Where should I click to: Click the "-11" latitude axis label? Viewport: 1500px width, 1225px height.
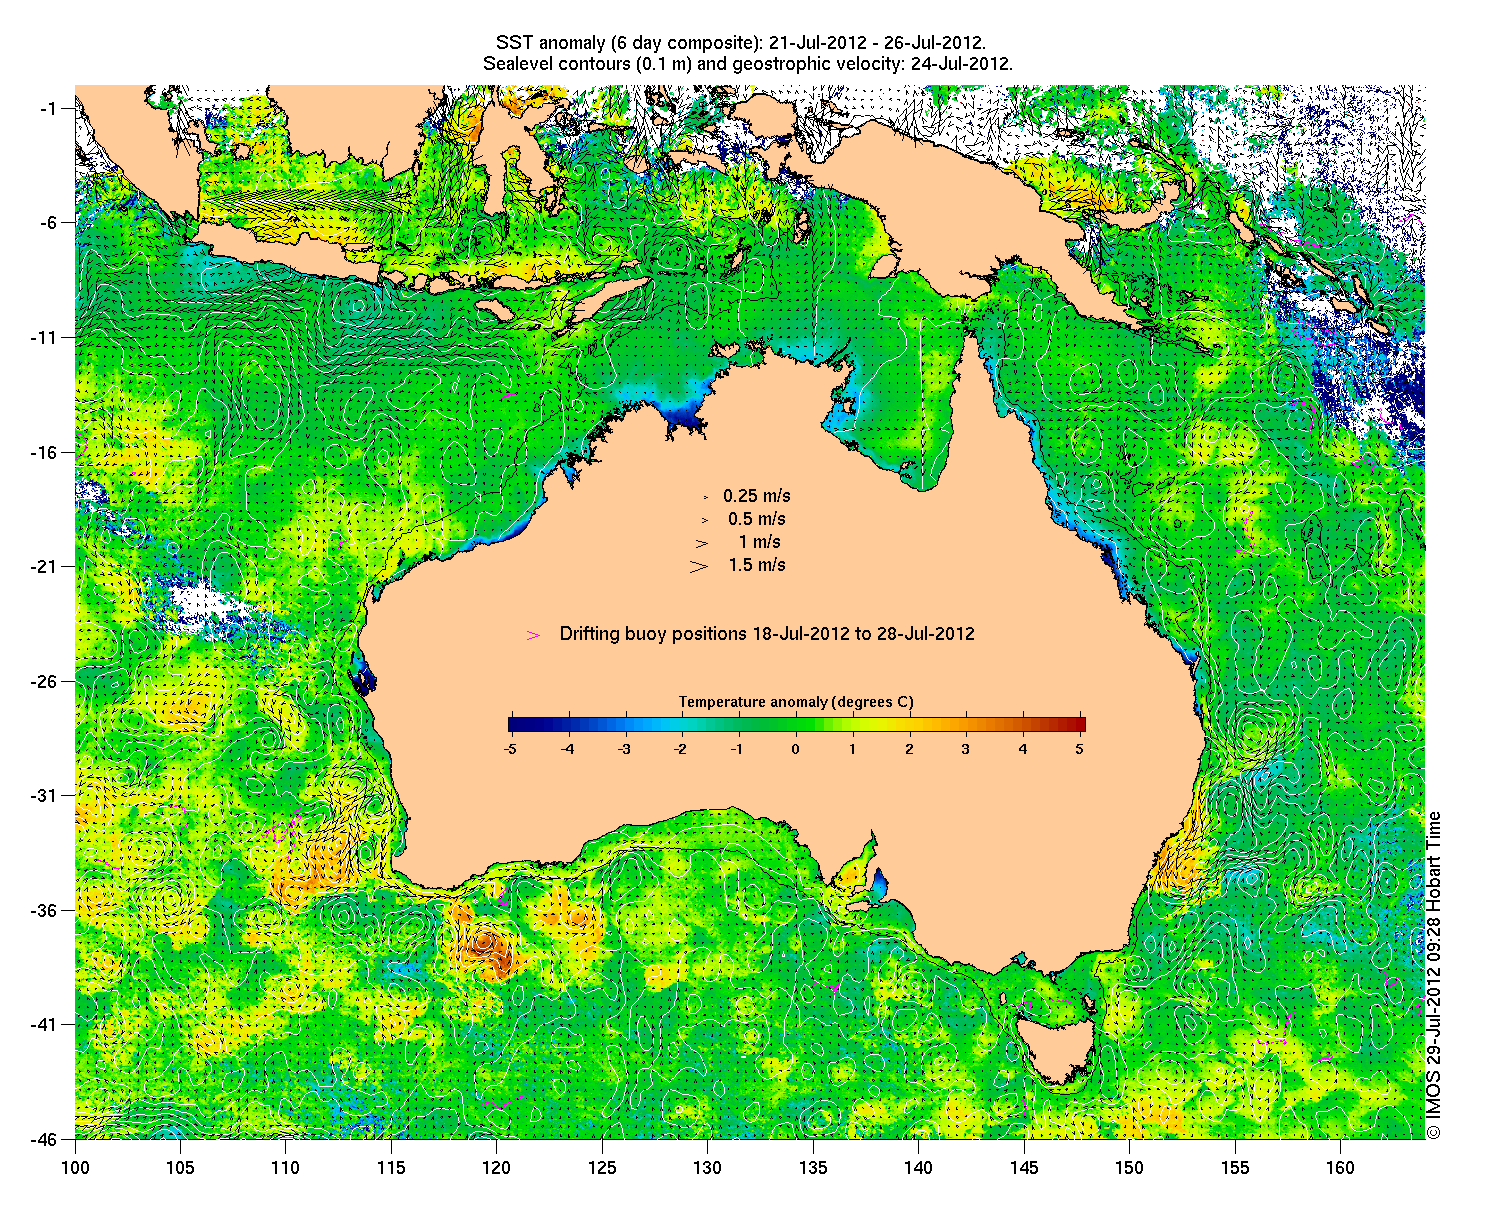44,338
